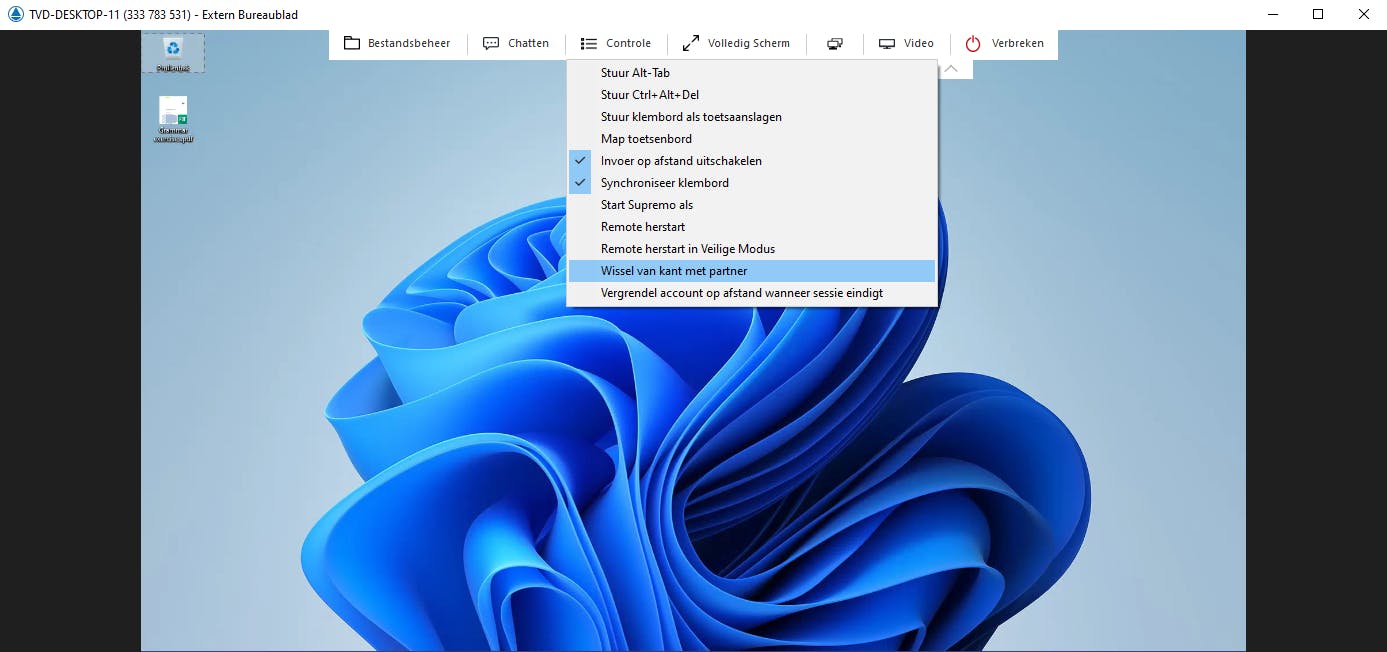Select the Prullenbak recycle bin desktop icon
Viewport: 1387px width, 652px height.
173,53
